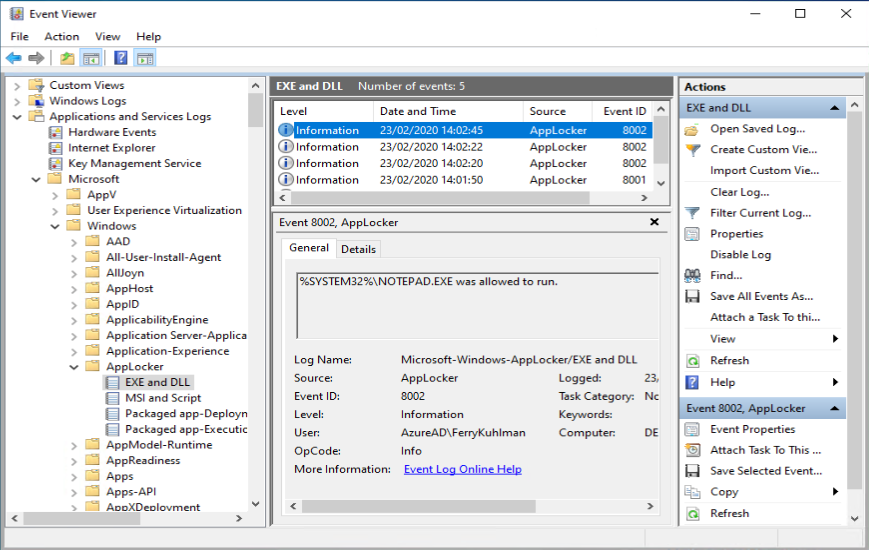Click the blue Help question mark toolbar icon
Viewport: 869px width, 550px height.
(x=120, y=58)
